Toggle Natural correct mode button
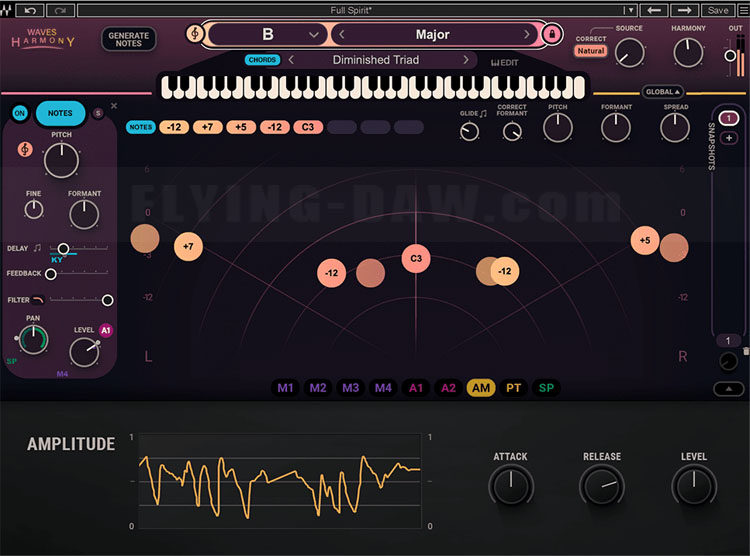 click(591, 51)
